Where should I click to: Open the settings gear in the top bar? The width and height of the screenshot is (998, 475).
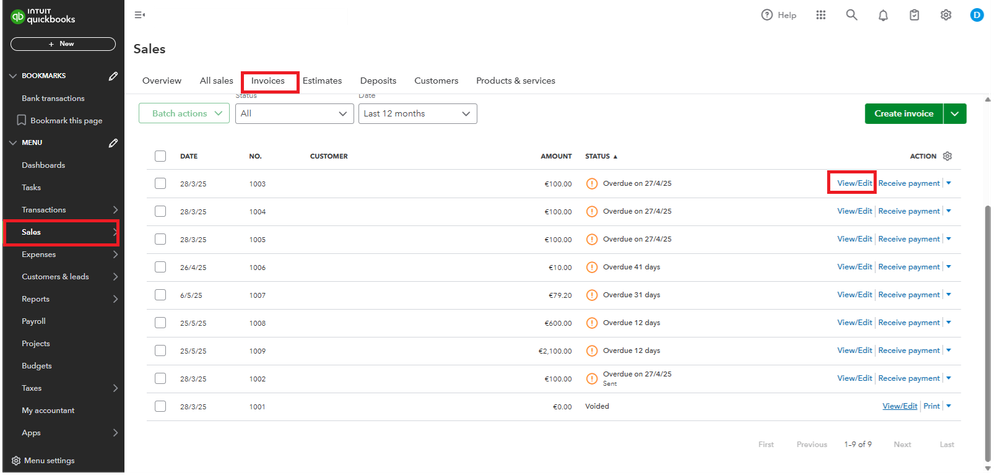click(x=946, y=15)
